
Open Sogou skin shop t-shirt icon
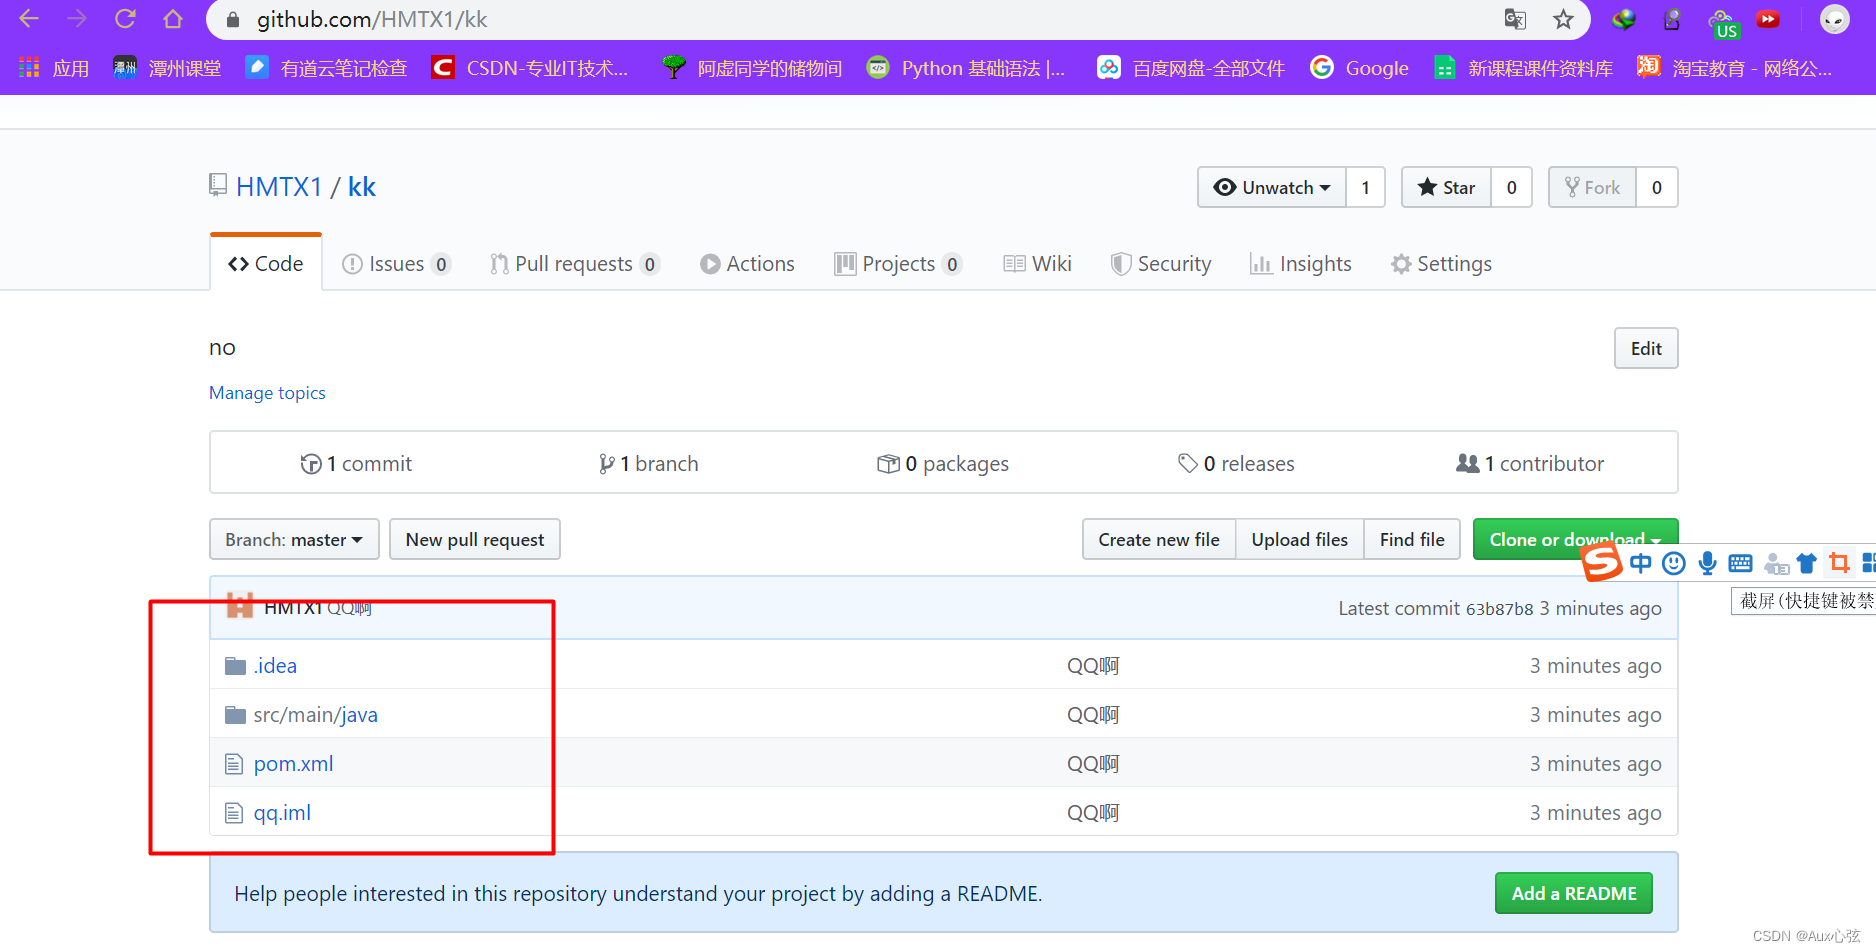pyautogui.click(x=1807, y=563)
